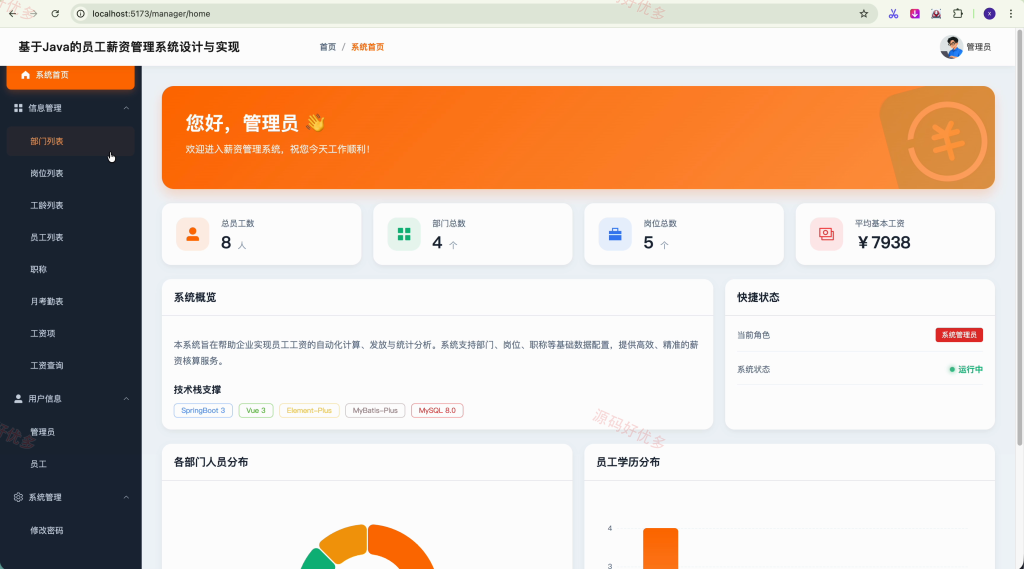This screenshot has width=1024, height=569.
Task: Open 管理员 under 用户信息 in sidebar
Action: pyautogui.click(x=71, y=432)
